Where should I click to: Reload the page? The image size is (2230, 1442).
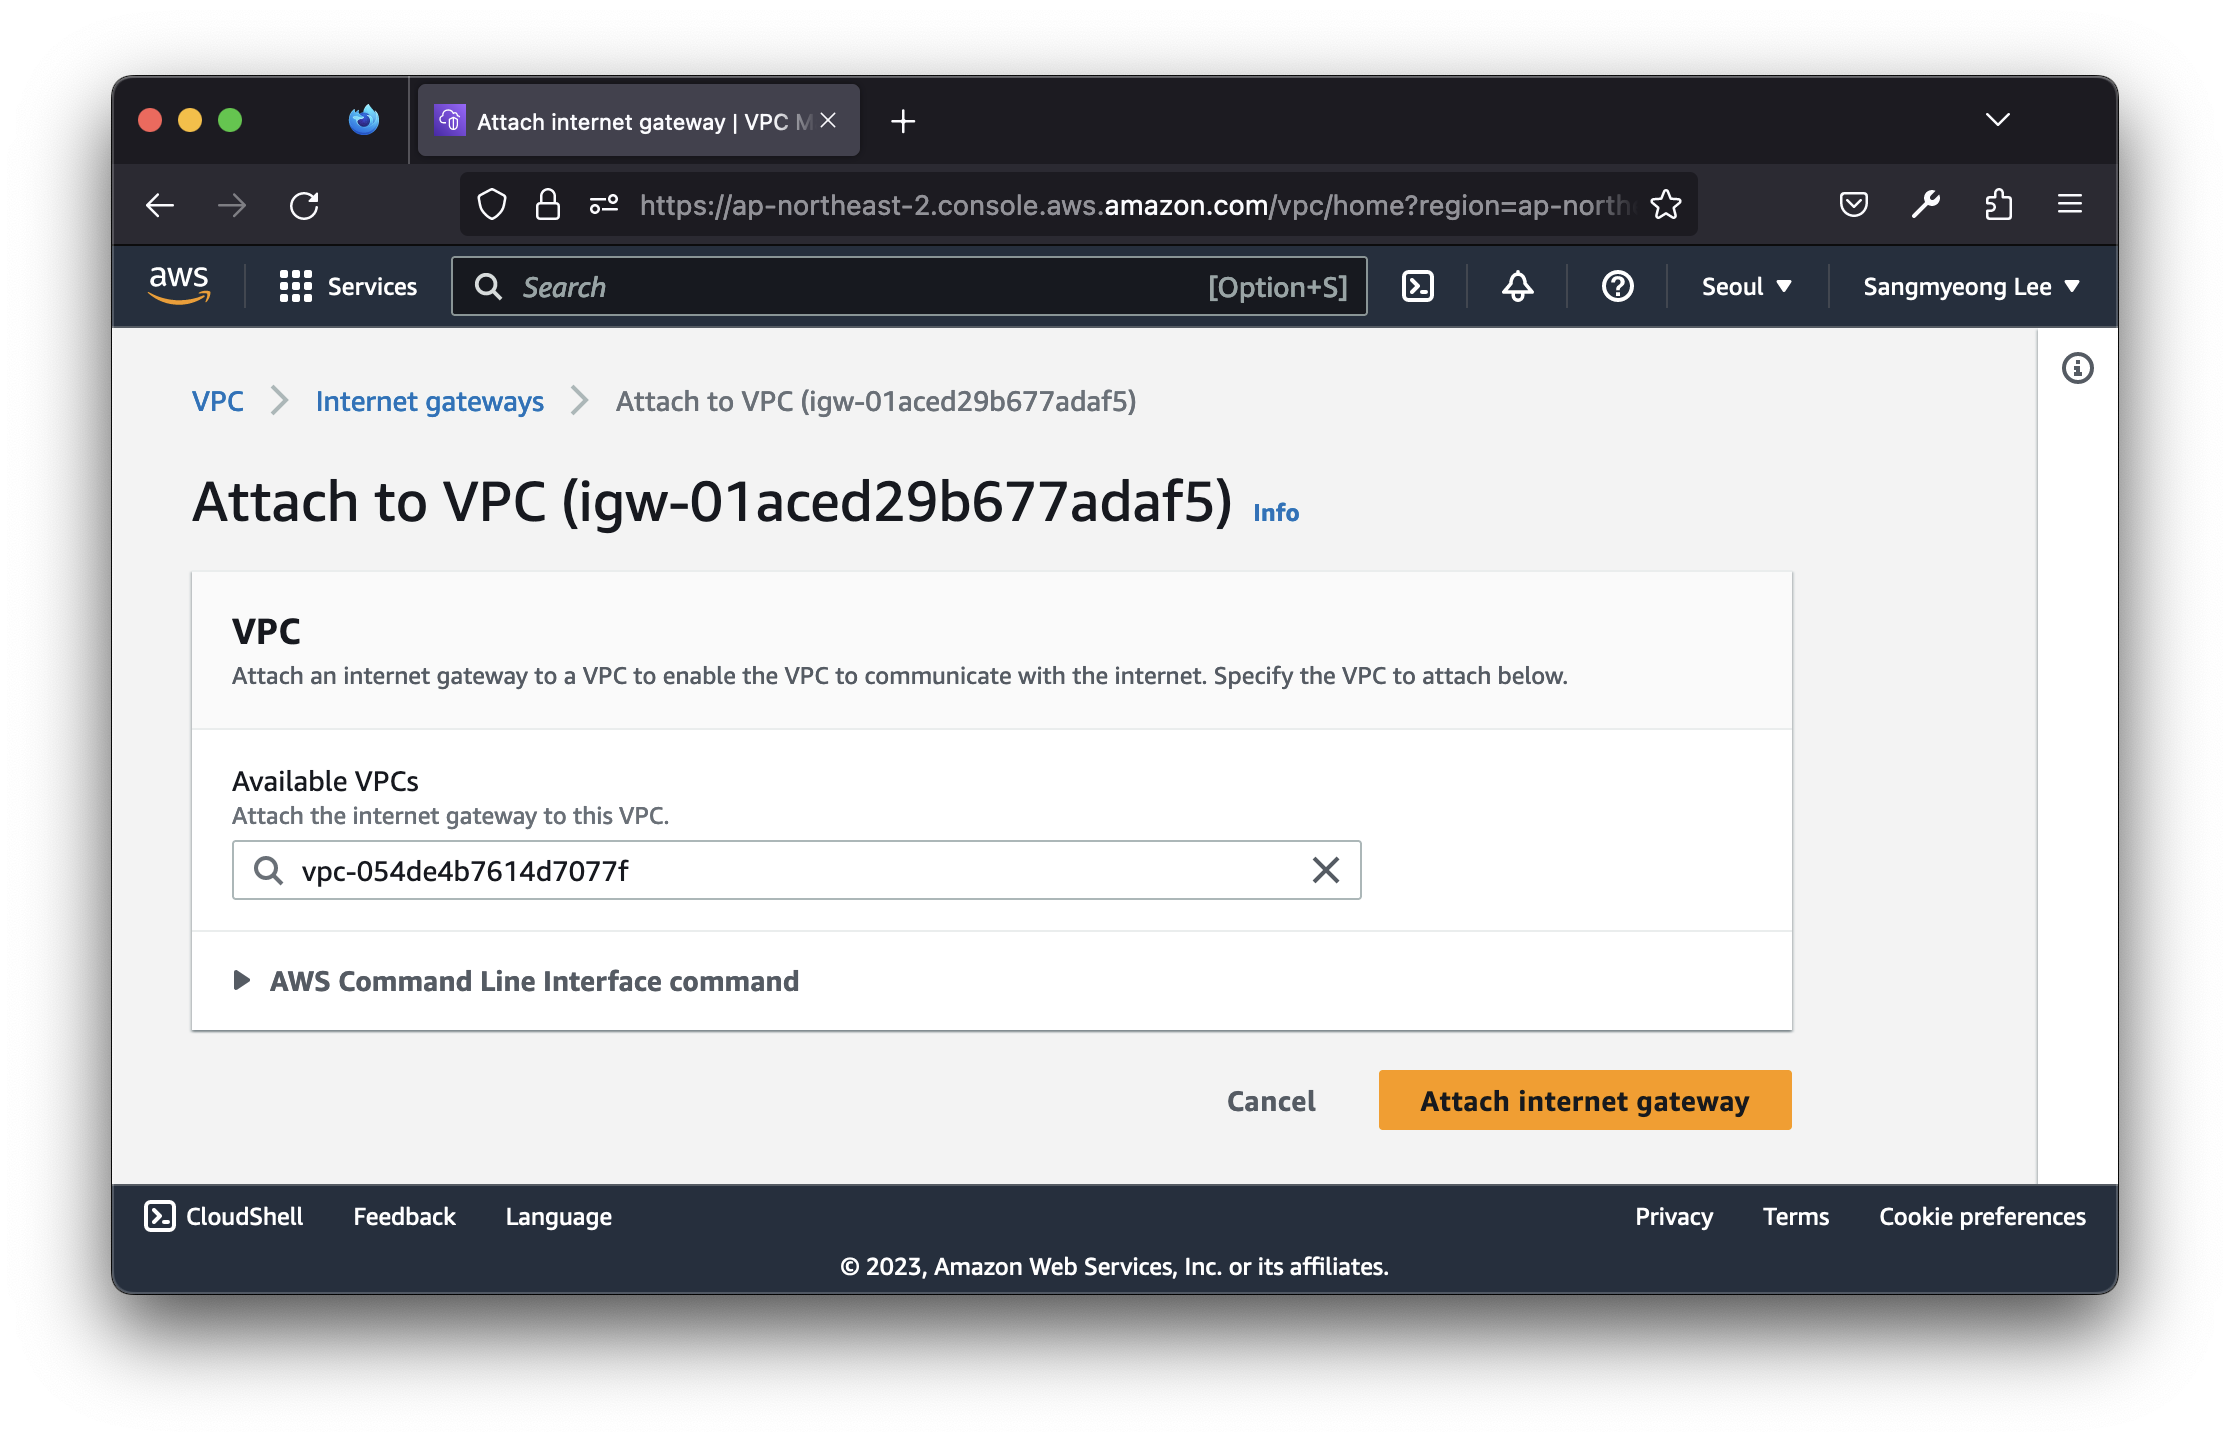tap(304, 205)
